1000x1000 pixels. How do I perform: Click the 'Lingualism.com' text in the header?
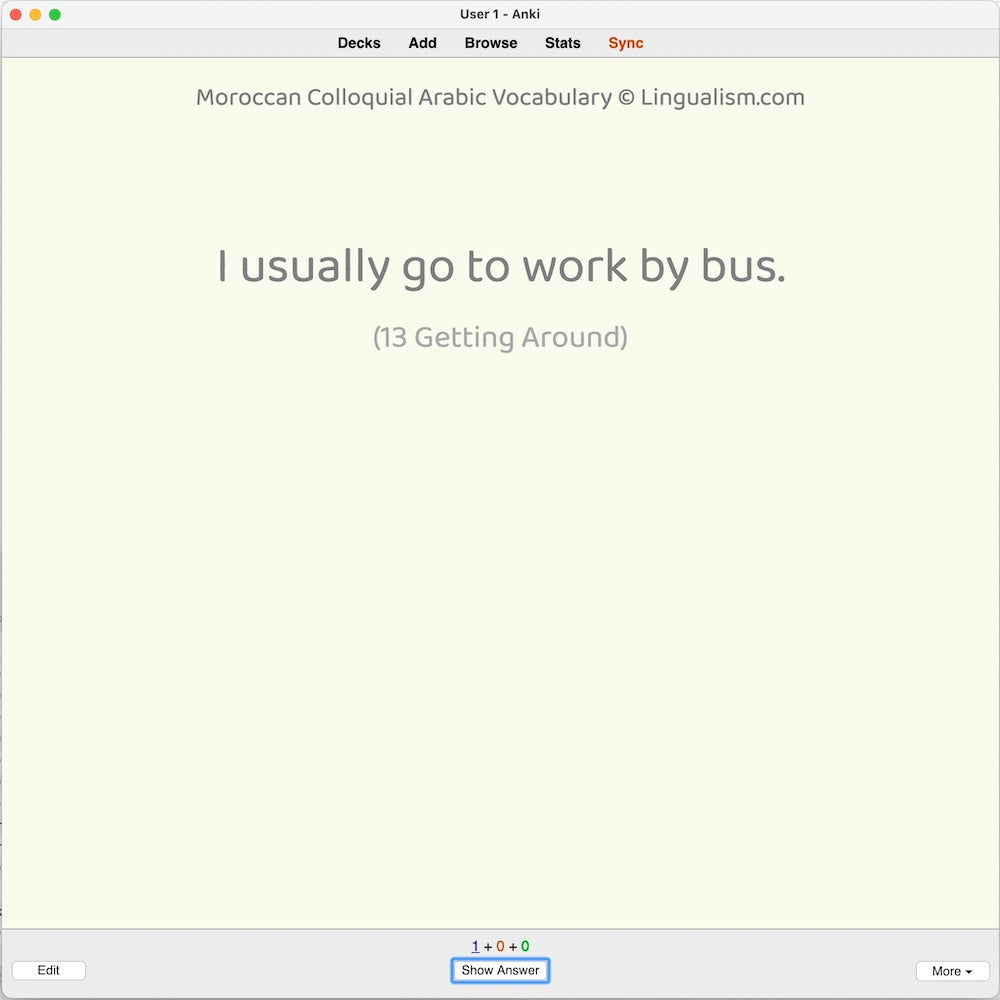pyautogui.click(x=722, y=98)
